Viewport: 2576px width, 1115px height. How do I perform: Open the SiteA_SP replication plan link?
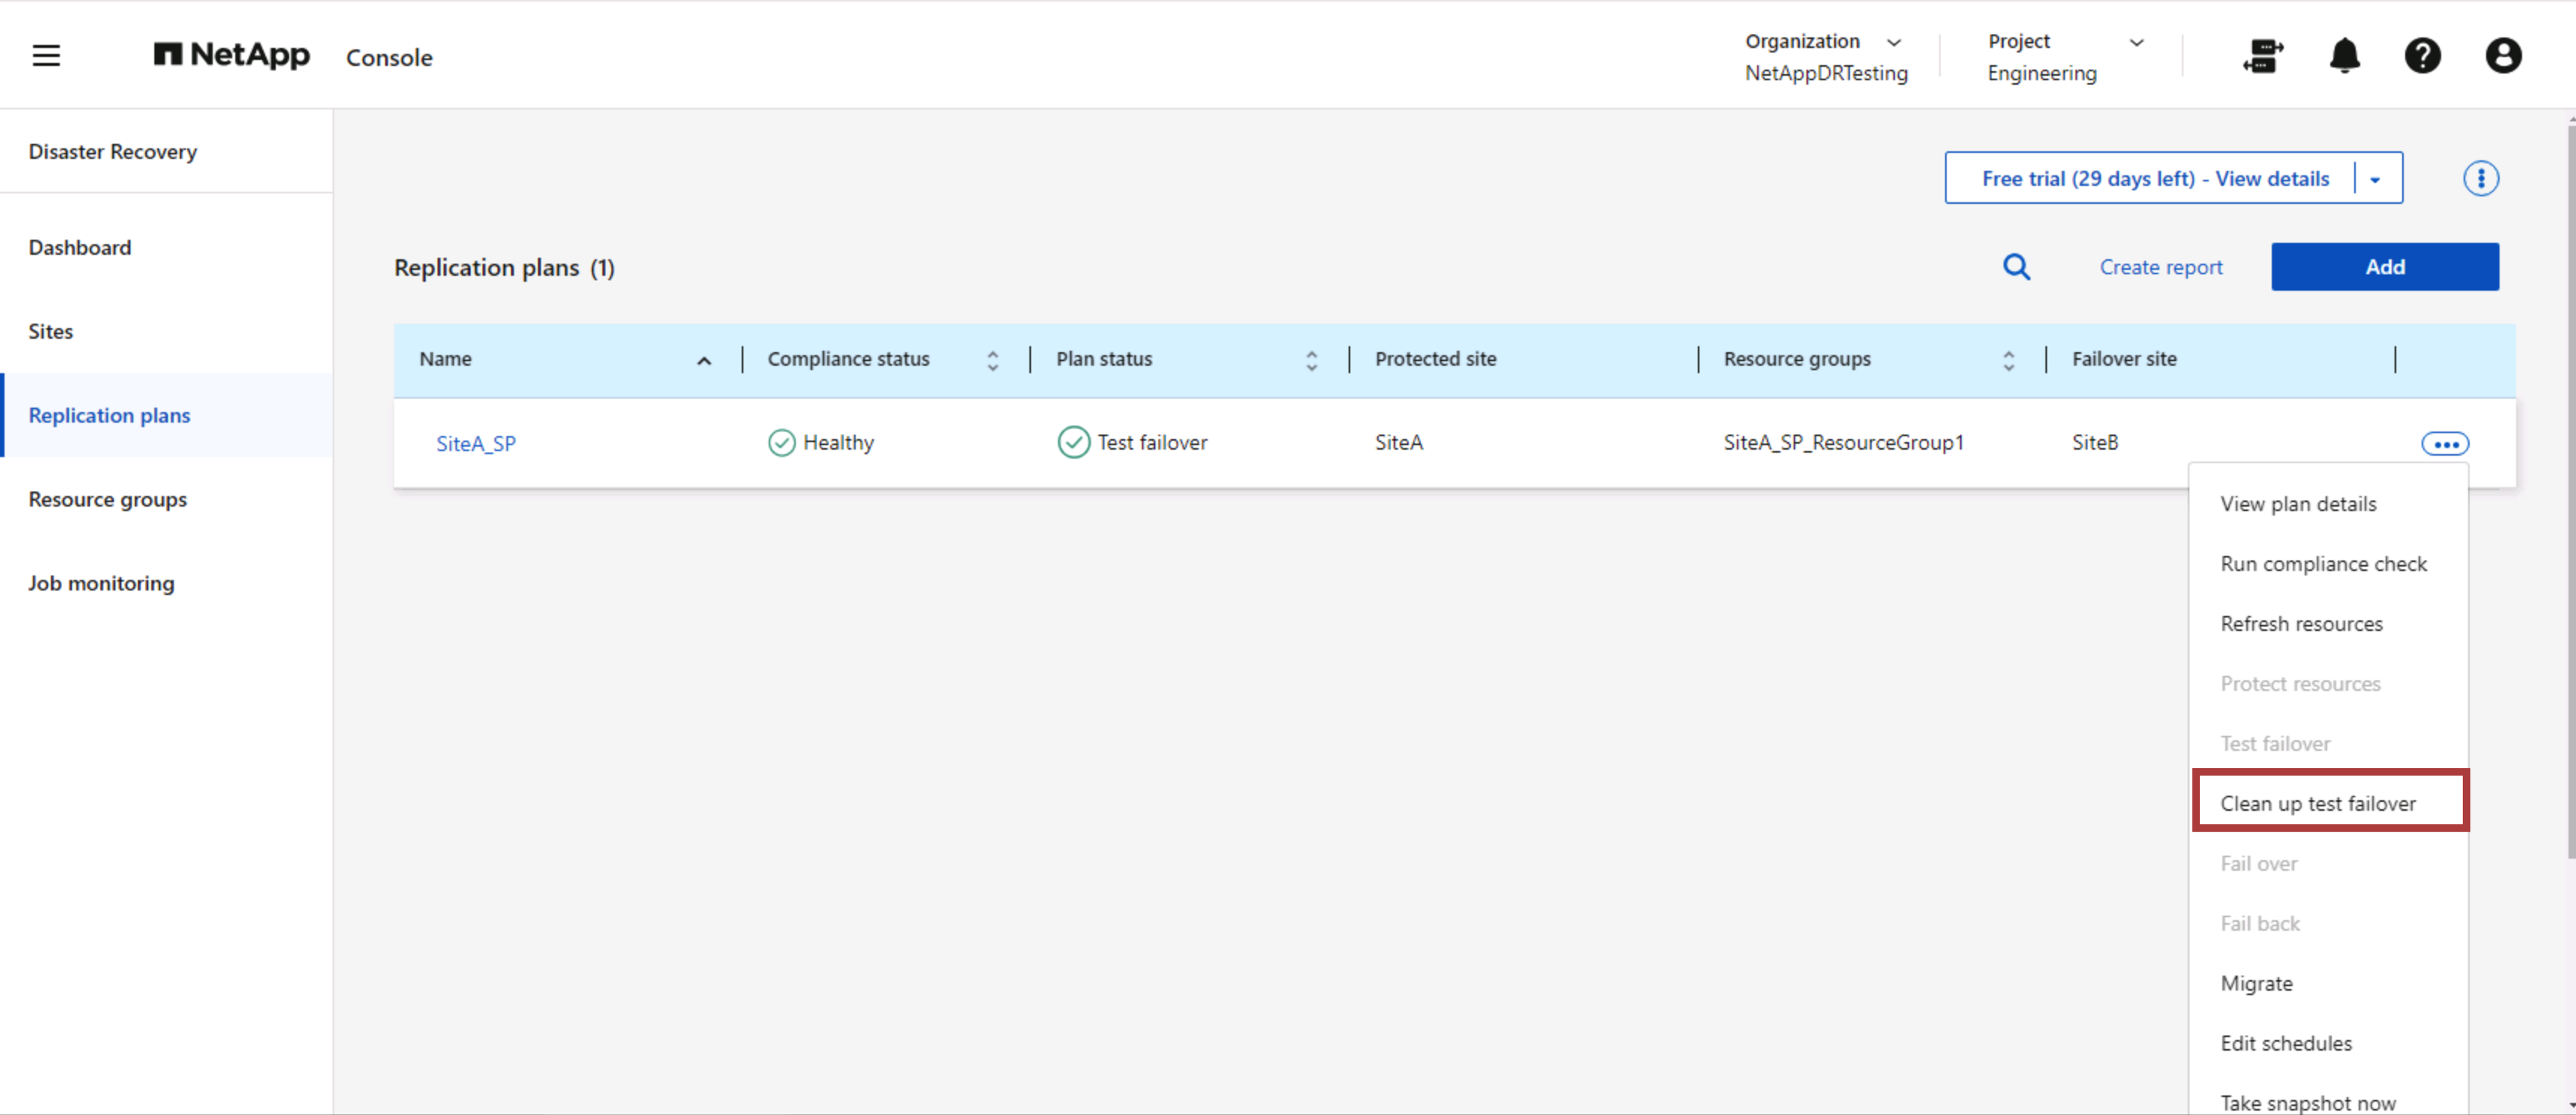476,443
